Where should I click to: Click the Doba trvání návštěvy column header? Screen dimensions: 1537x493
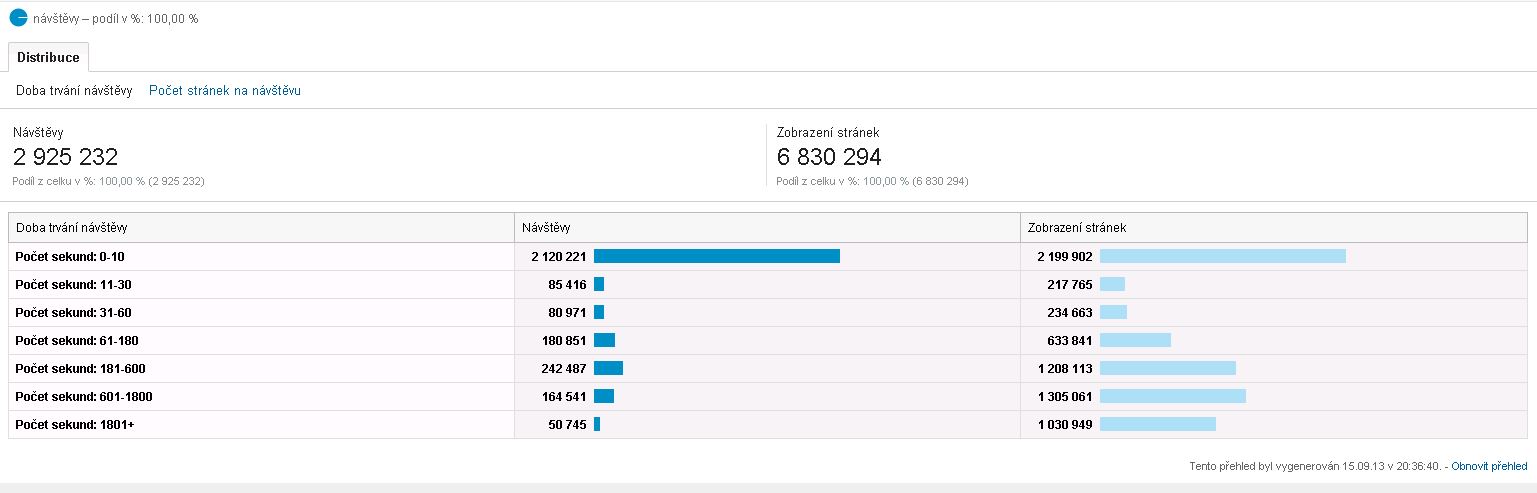point(72,228)
